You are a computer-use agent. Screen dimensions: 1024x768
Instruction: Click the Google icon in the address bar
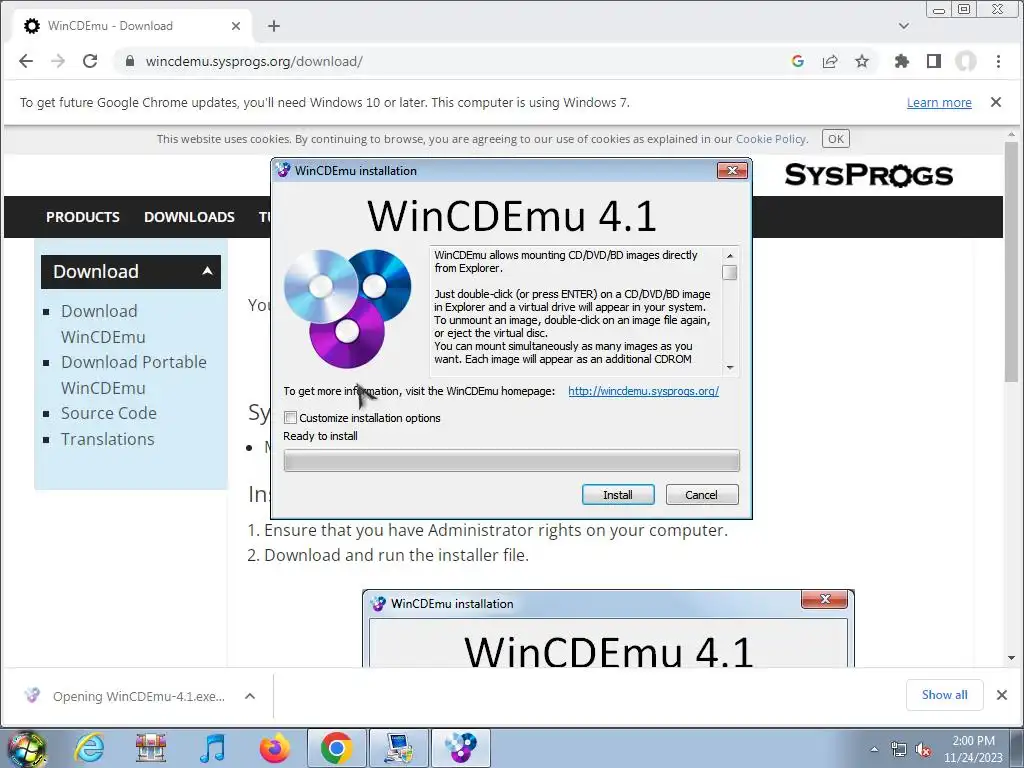click(797, 61)
